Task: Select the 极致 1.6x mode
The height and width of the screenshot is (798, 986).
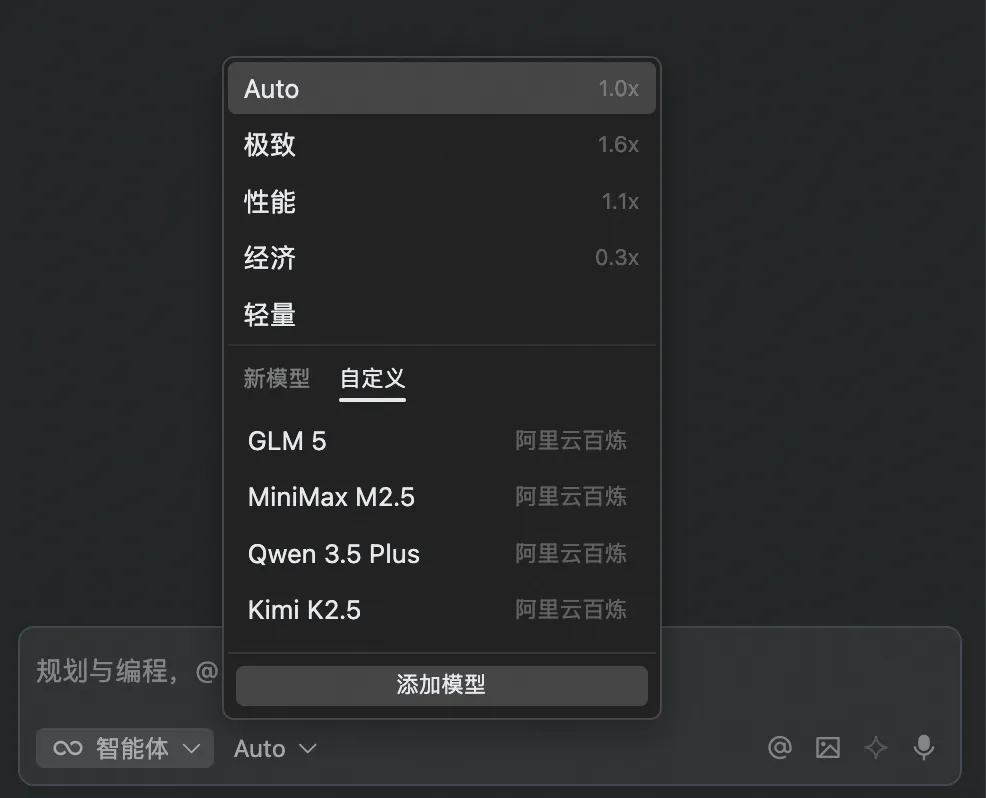Action: 441,144
